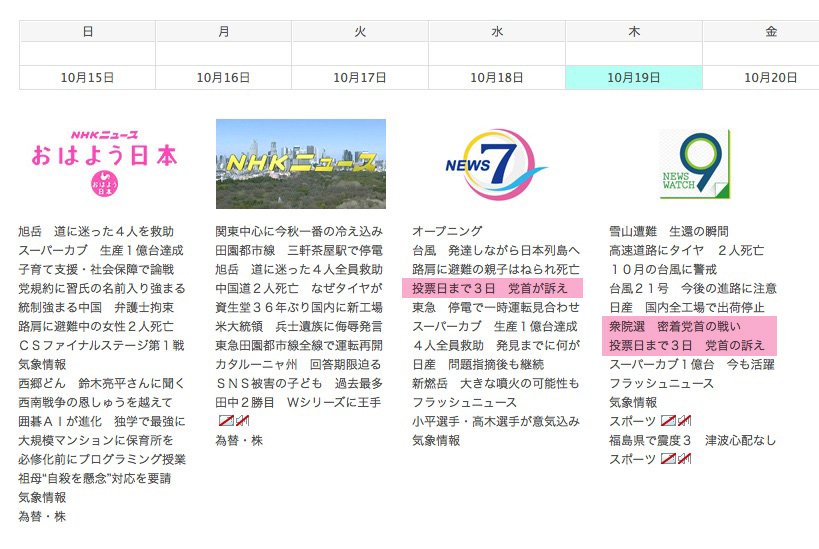Select the 10月15日 date cell
The height and width of the screenshot is (549, 819).
pyautogui.click(x=87, y=78)
